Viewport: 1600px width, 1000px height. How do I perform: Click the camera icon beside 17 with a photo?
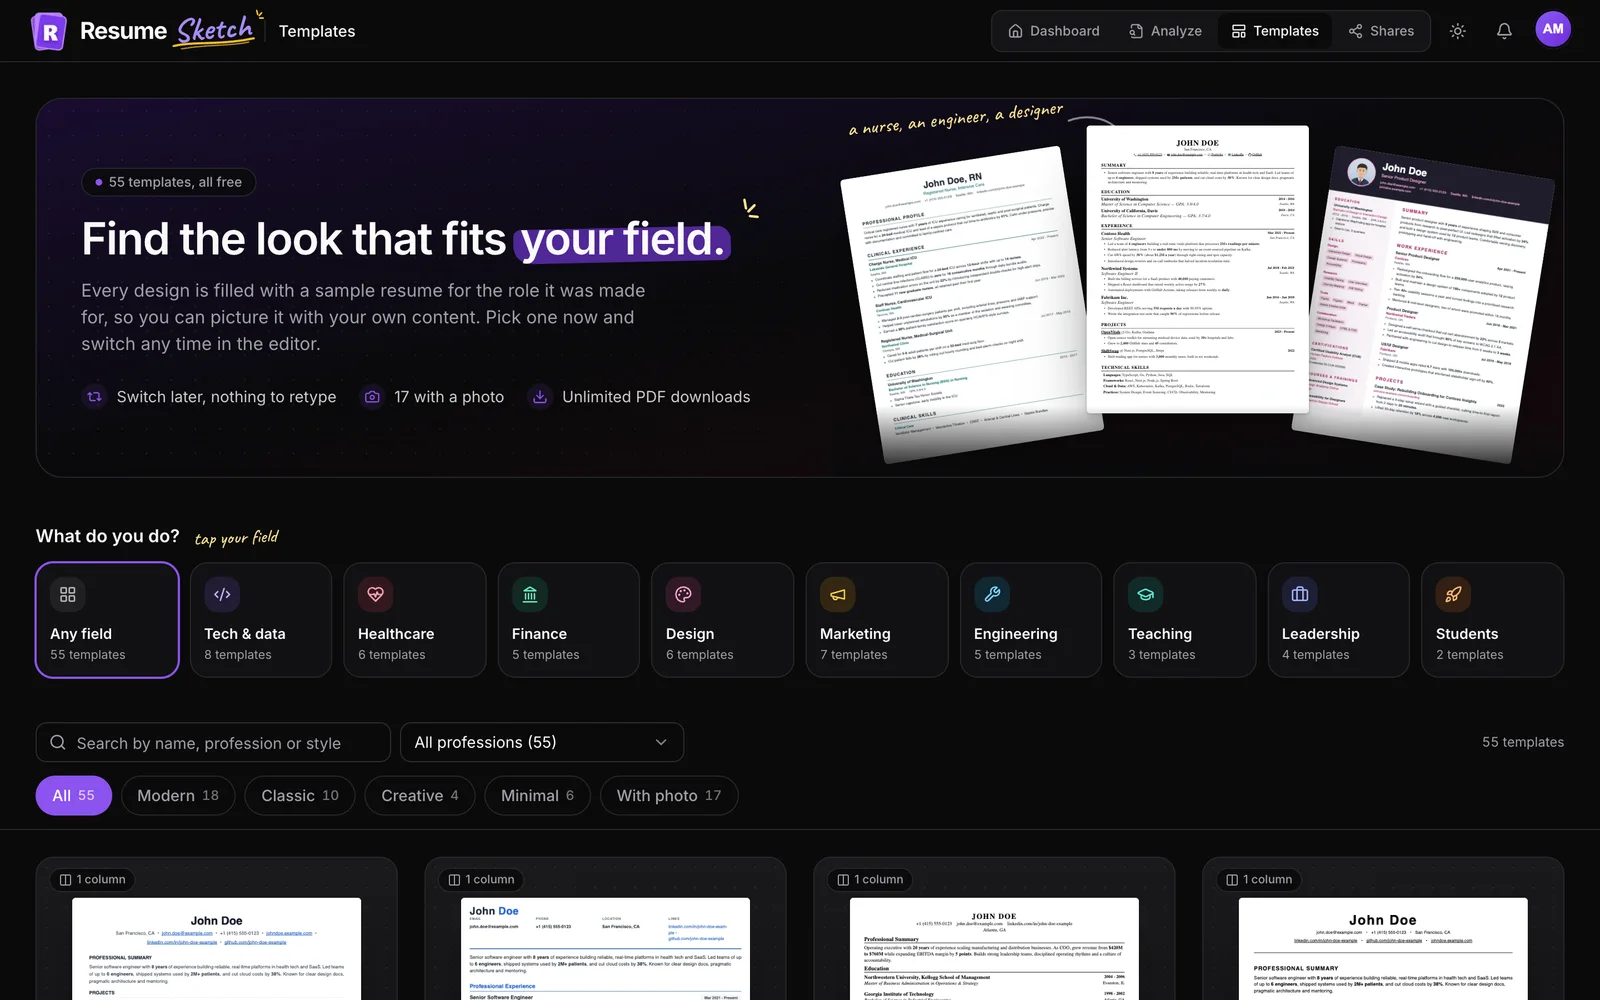click(x=372, y=397)
